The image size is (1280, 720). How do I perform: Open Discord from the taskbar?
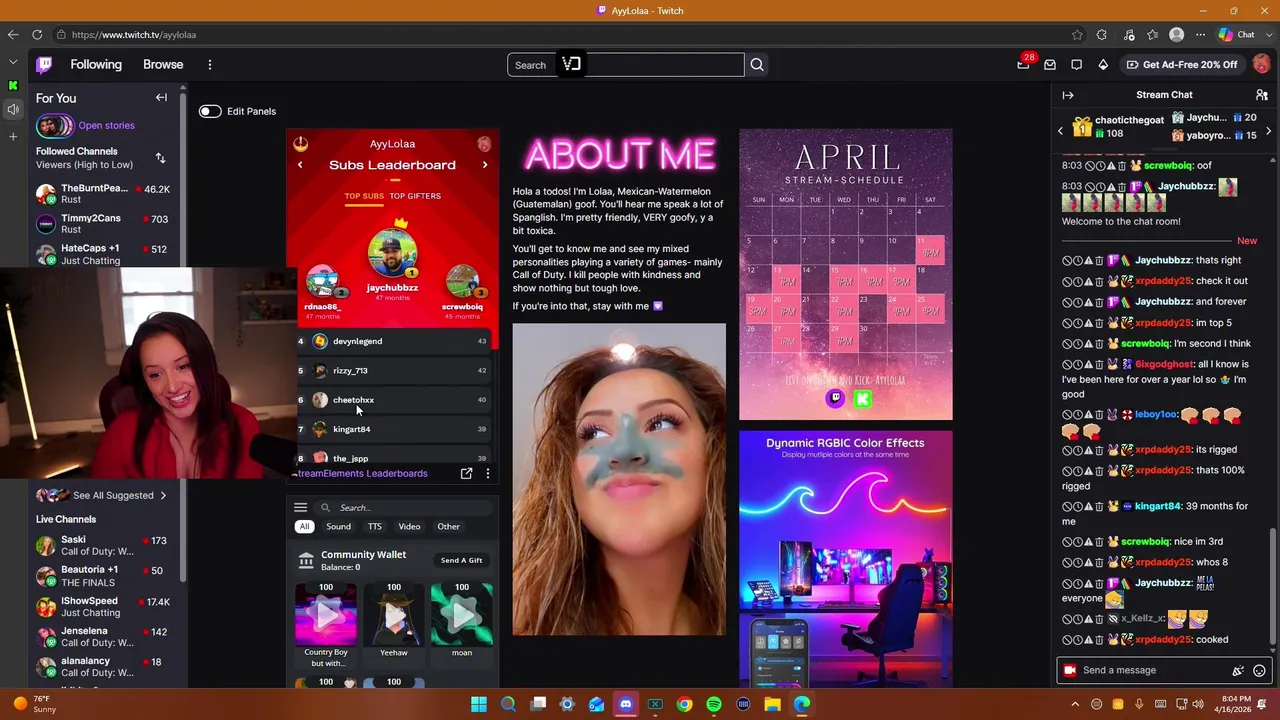(625, 704)
